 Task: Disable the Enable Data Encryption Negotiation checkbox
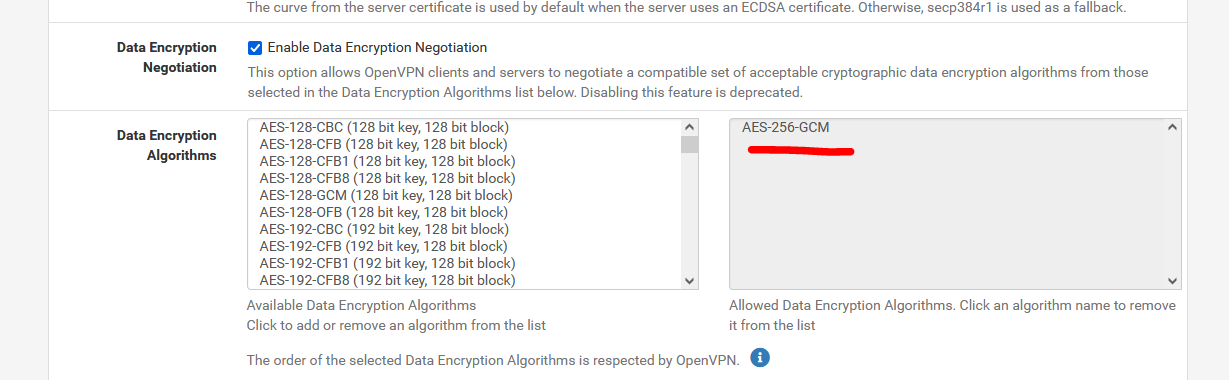click(x=255, y=47)
